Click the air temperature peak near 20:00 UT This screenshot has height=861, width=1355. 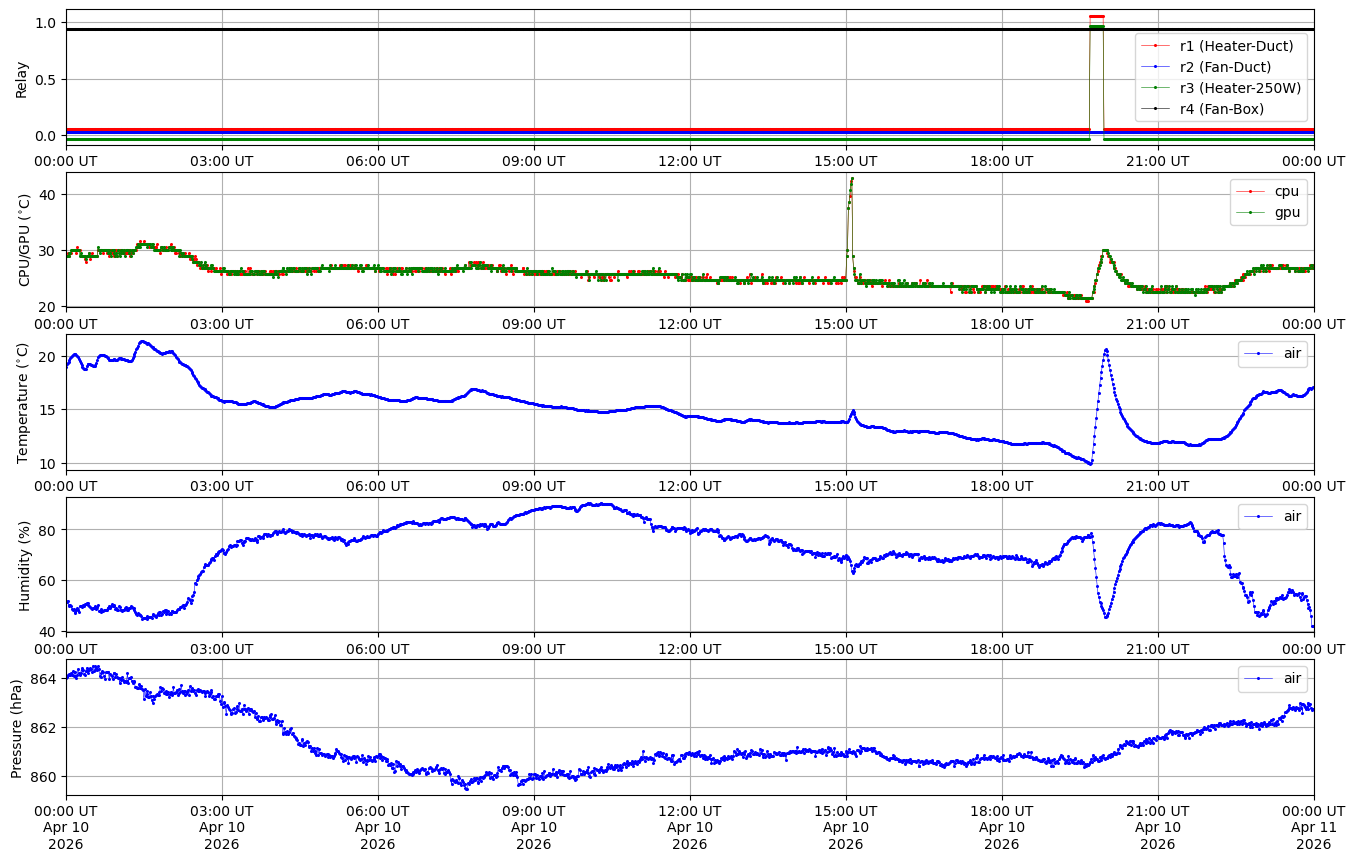point(1106,349)
